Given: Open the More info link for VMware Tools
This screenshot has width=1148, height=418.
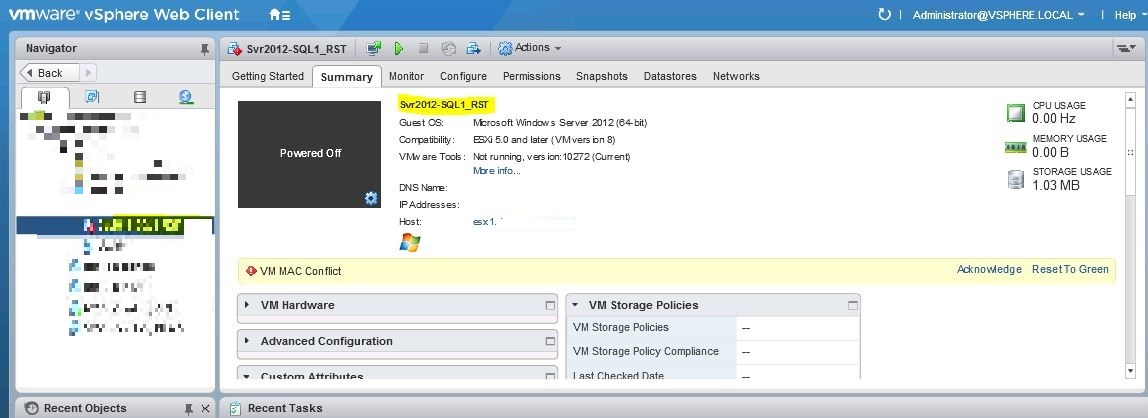Looking at the screenshot, I should pyautogui.click(x=496, y=171).
